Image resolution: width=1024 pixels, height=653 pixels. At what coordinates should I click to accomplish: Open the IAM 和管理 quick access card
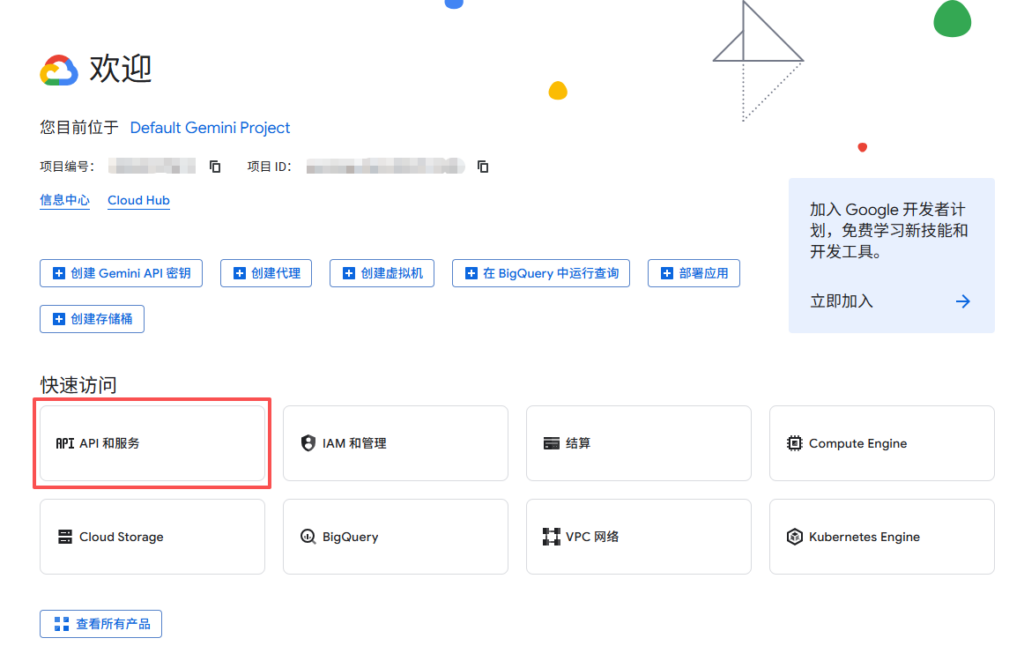click(395, 443)
